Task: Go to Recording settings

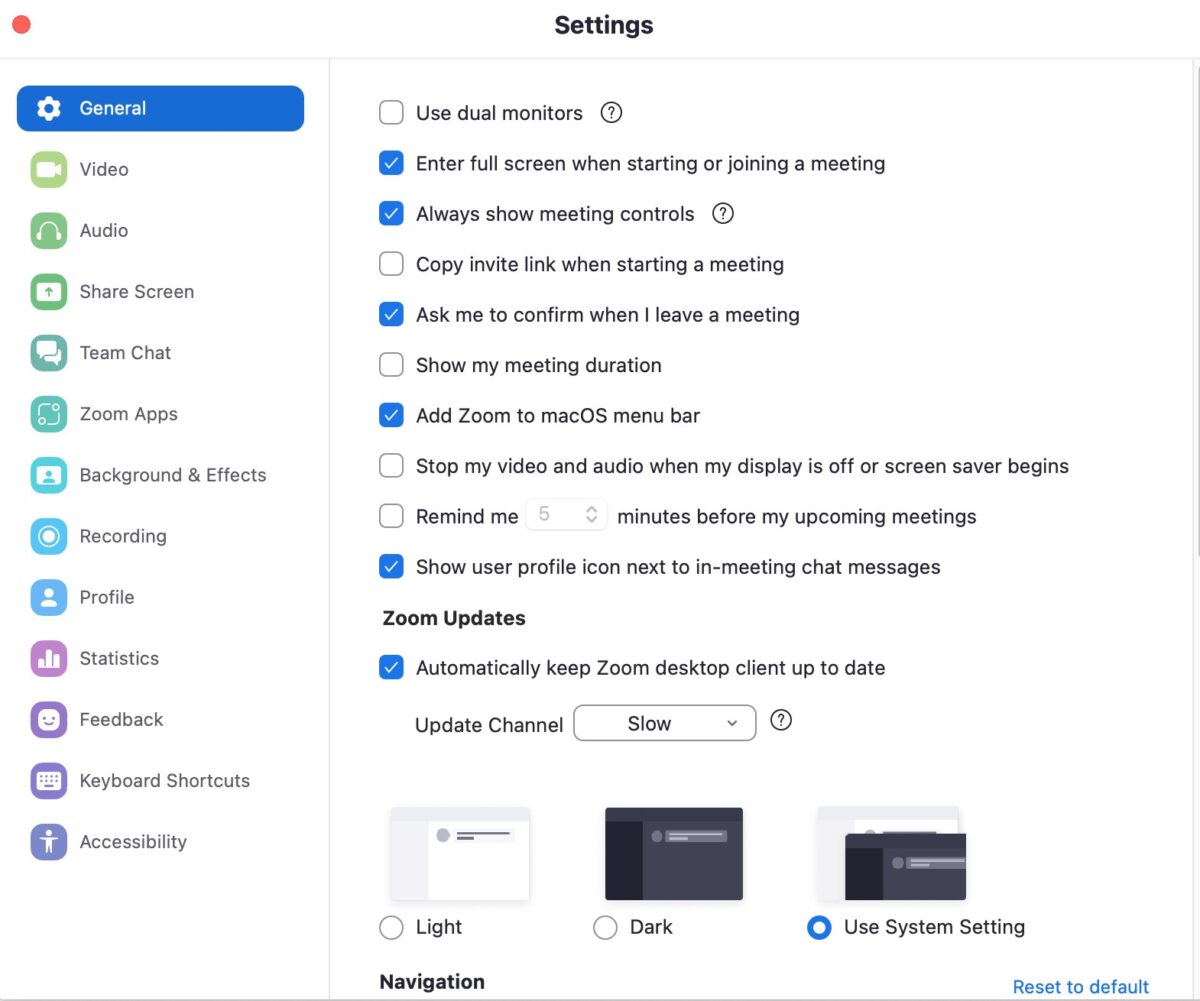Action: (160, 536)
